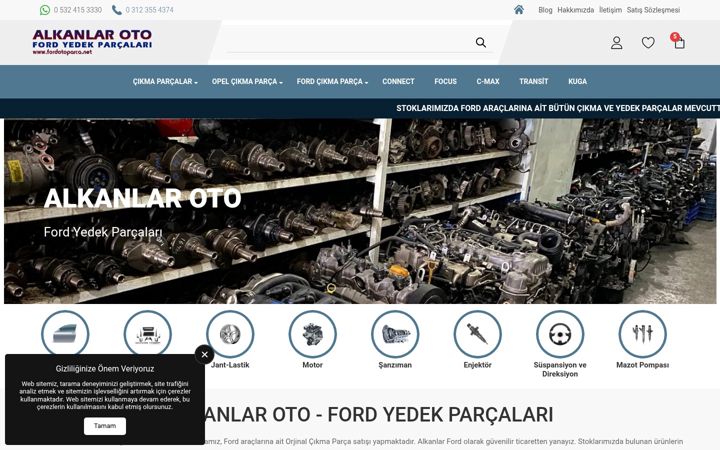Open the TRANSİT menu item
This screenshot has width=720, height=450.
[x=534, y=82]
